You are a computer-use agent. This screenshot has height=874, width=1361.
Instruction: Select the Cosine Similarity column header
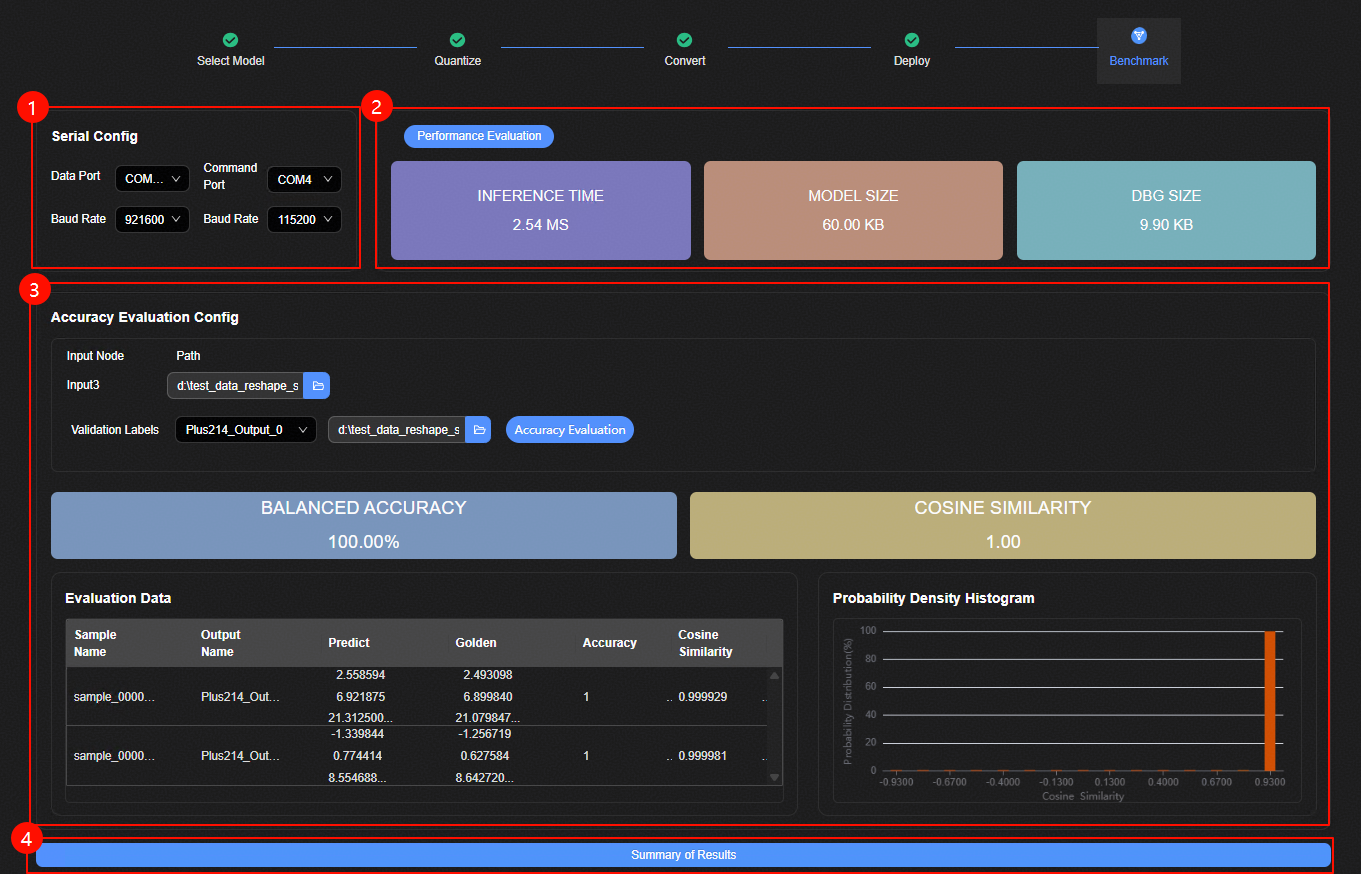click(705, 643)
